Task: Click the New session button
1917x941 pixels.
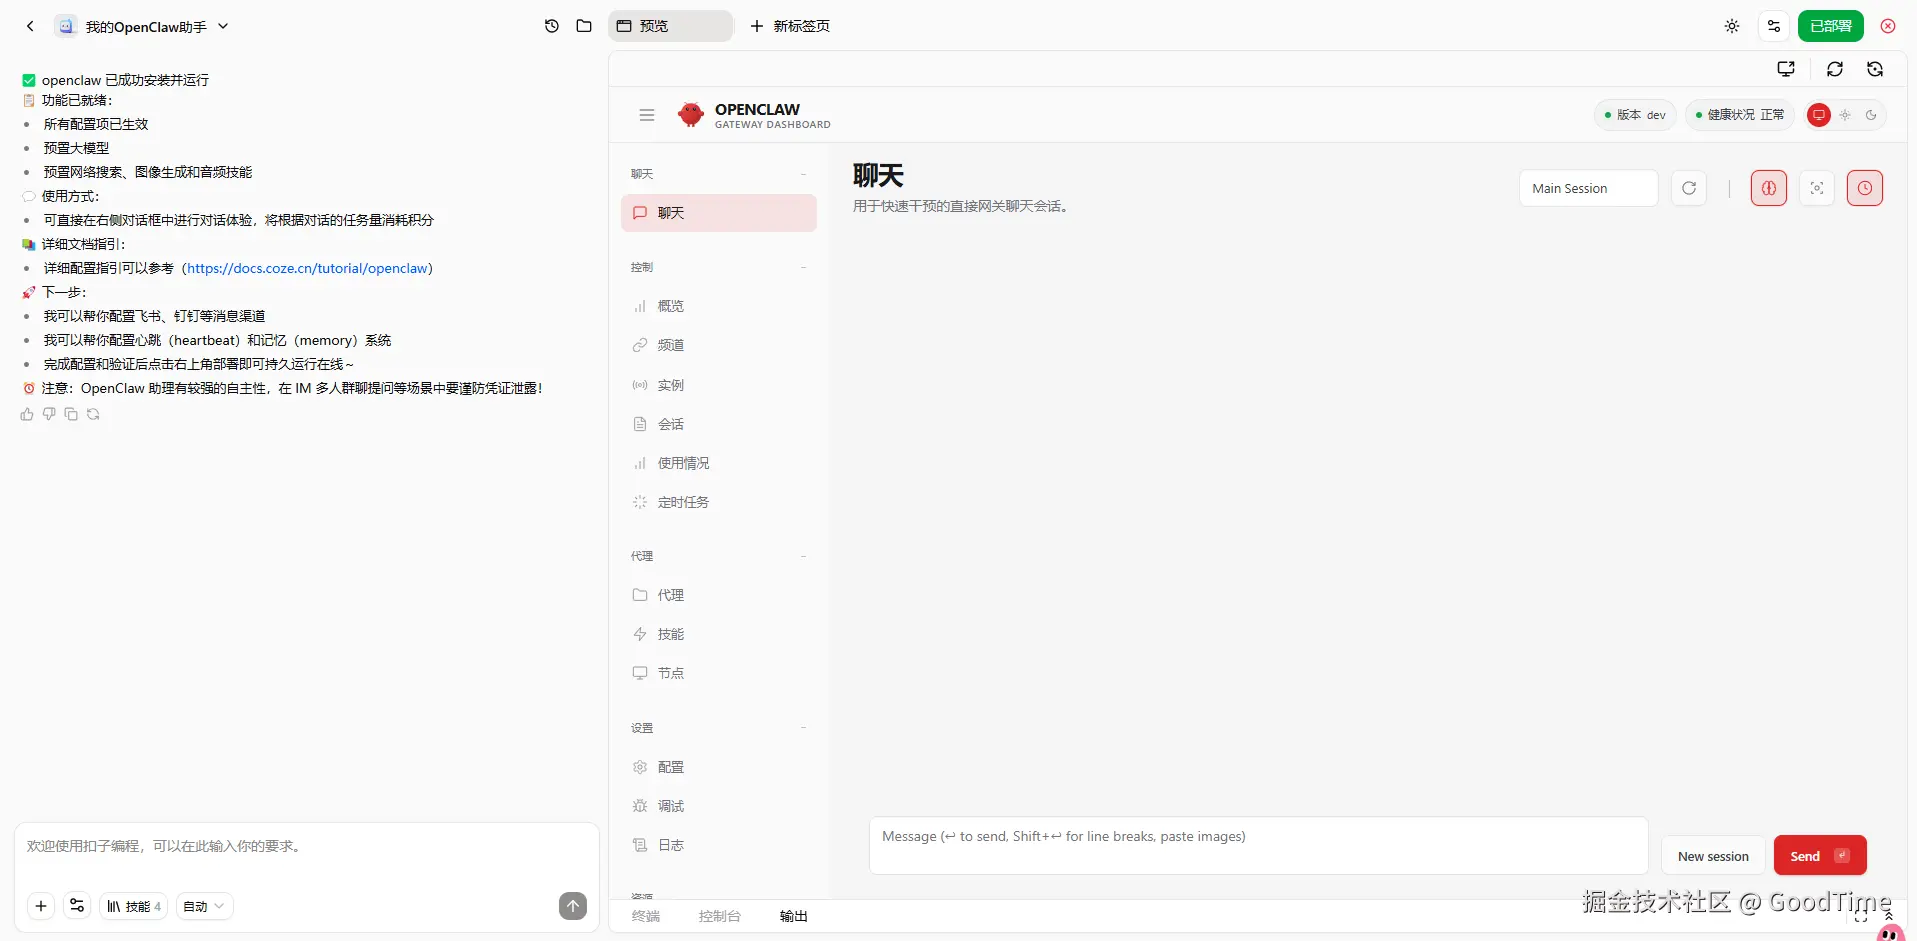Action: click(x=1713, y=856)
